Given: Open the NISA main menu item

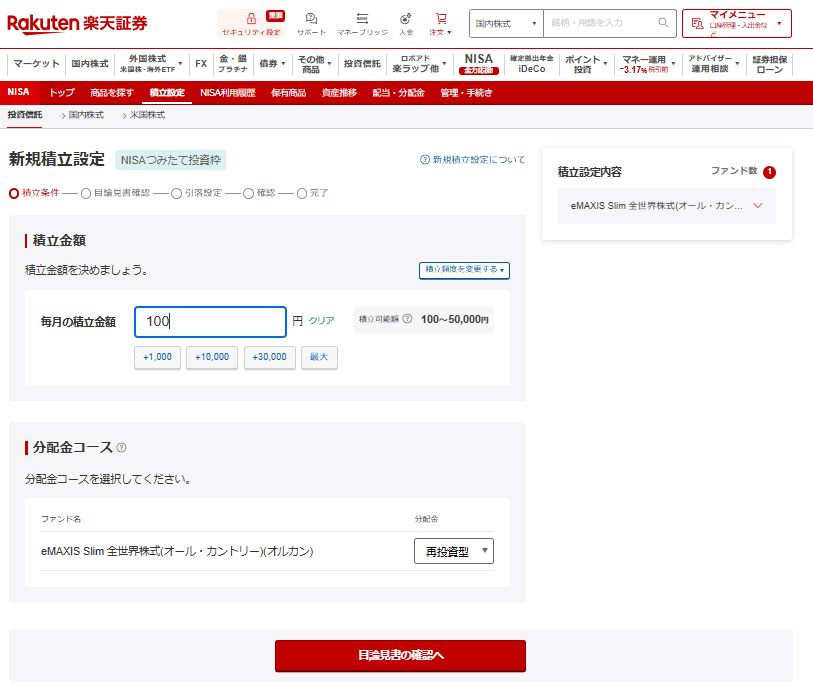Looking at the screenshot, I should click(478, 64).
